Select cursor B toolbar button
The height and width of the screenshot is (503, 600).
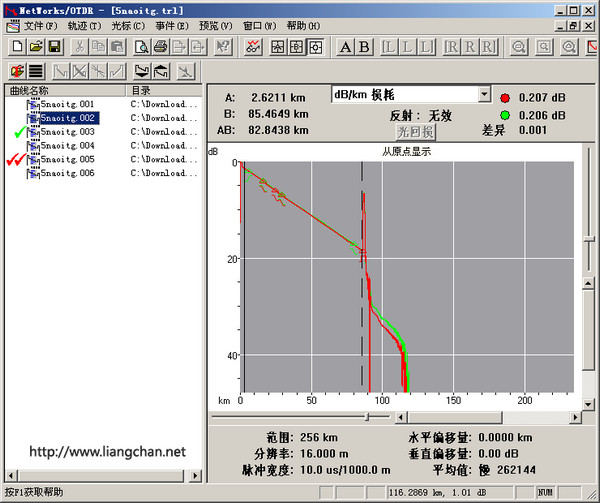363,46
